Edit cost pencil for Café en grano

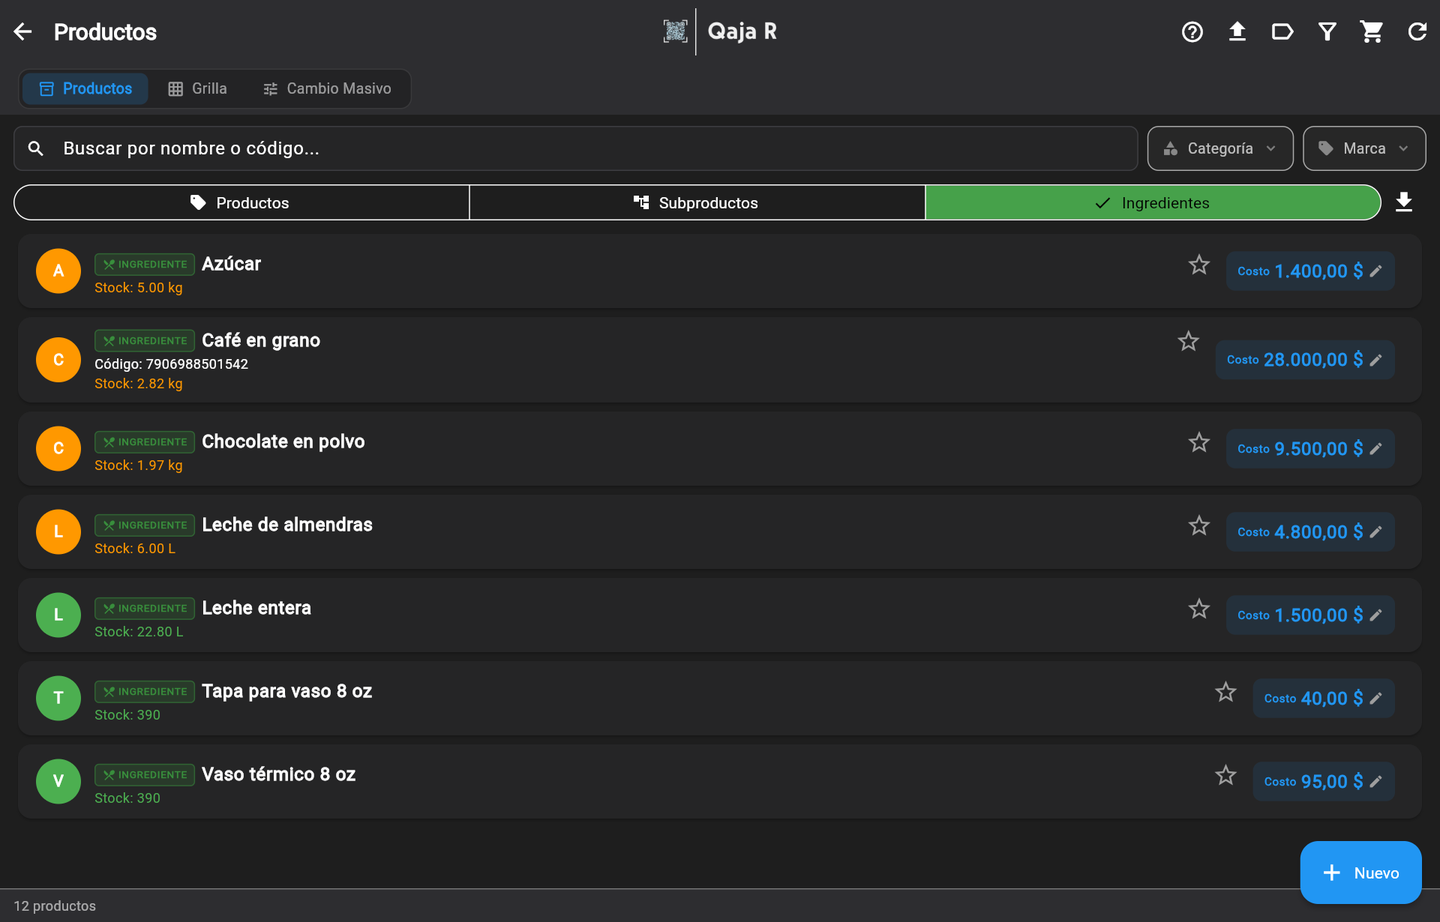click(x=1376, y=360)
